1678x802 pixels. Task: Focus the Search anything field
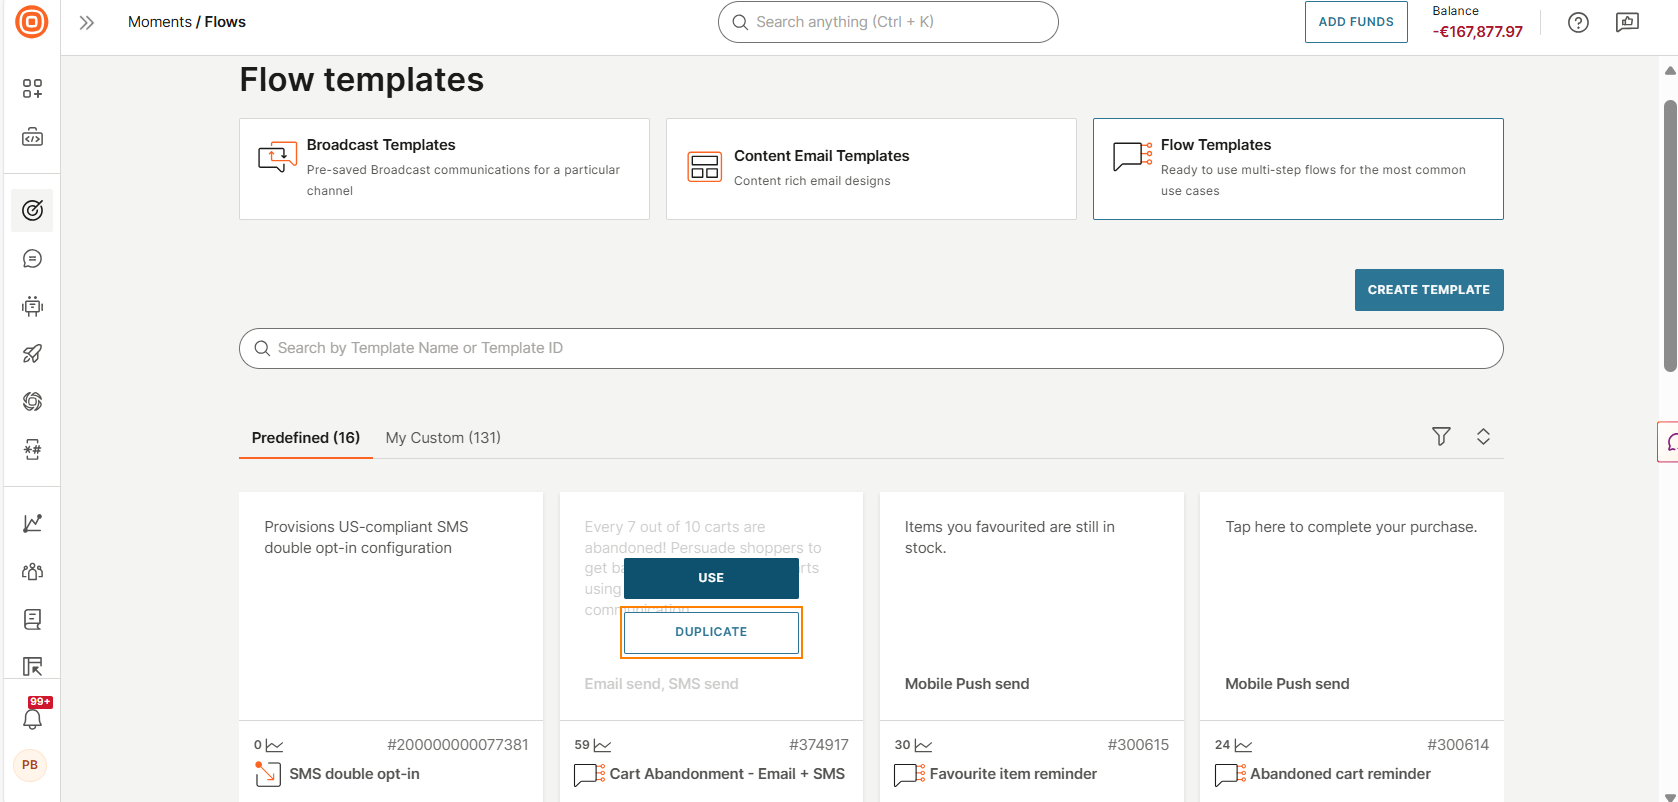click(x=888, y=22)
